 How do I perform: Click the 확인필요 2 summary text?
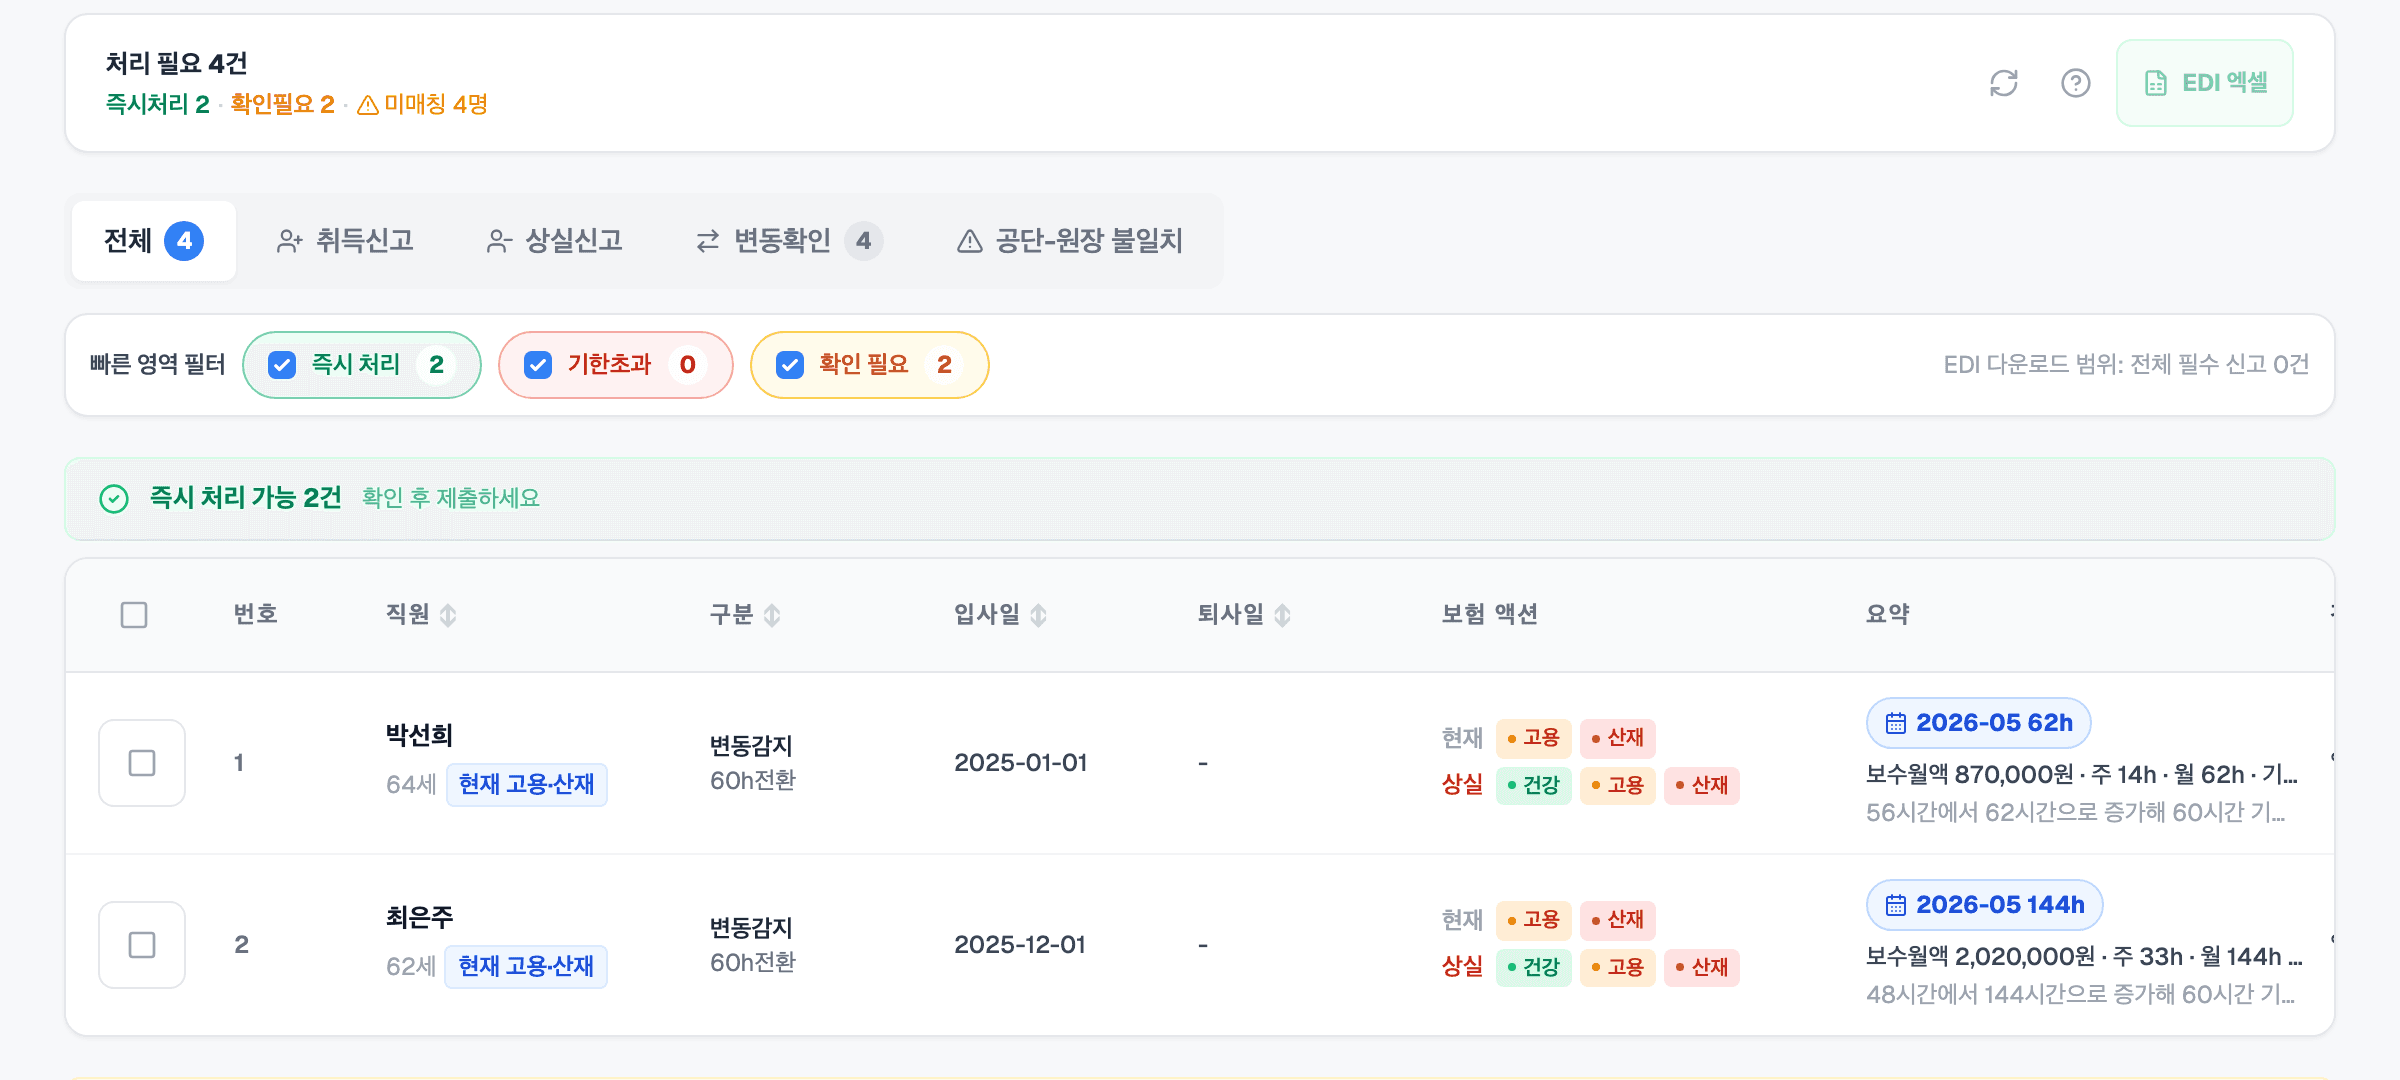click(x=283, y=105)
